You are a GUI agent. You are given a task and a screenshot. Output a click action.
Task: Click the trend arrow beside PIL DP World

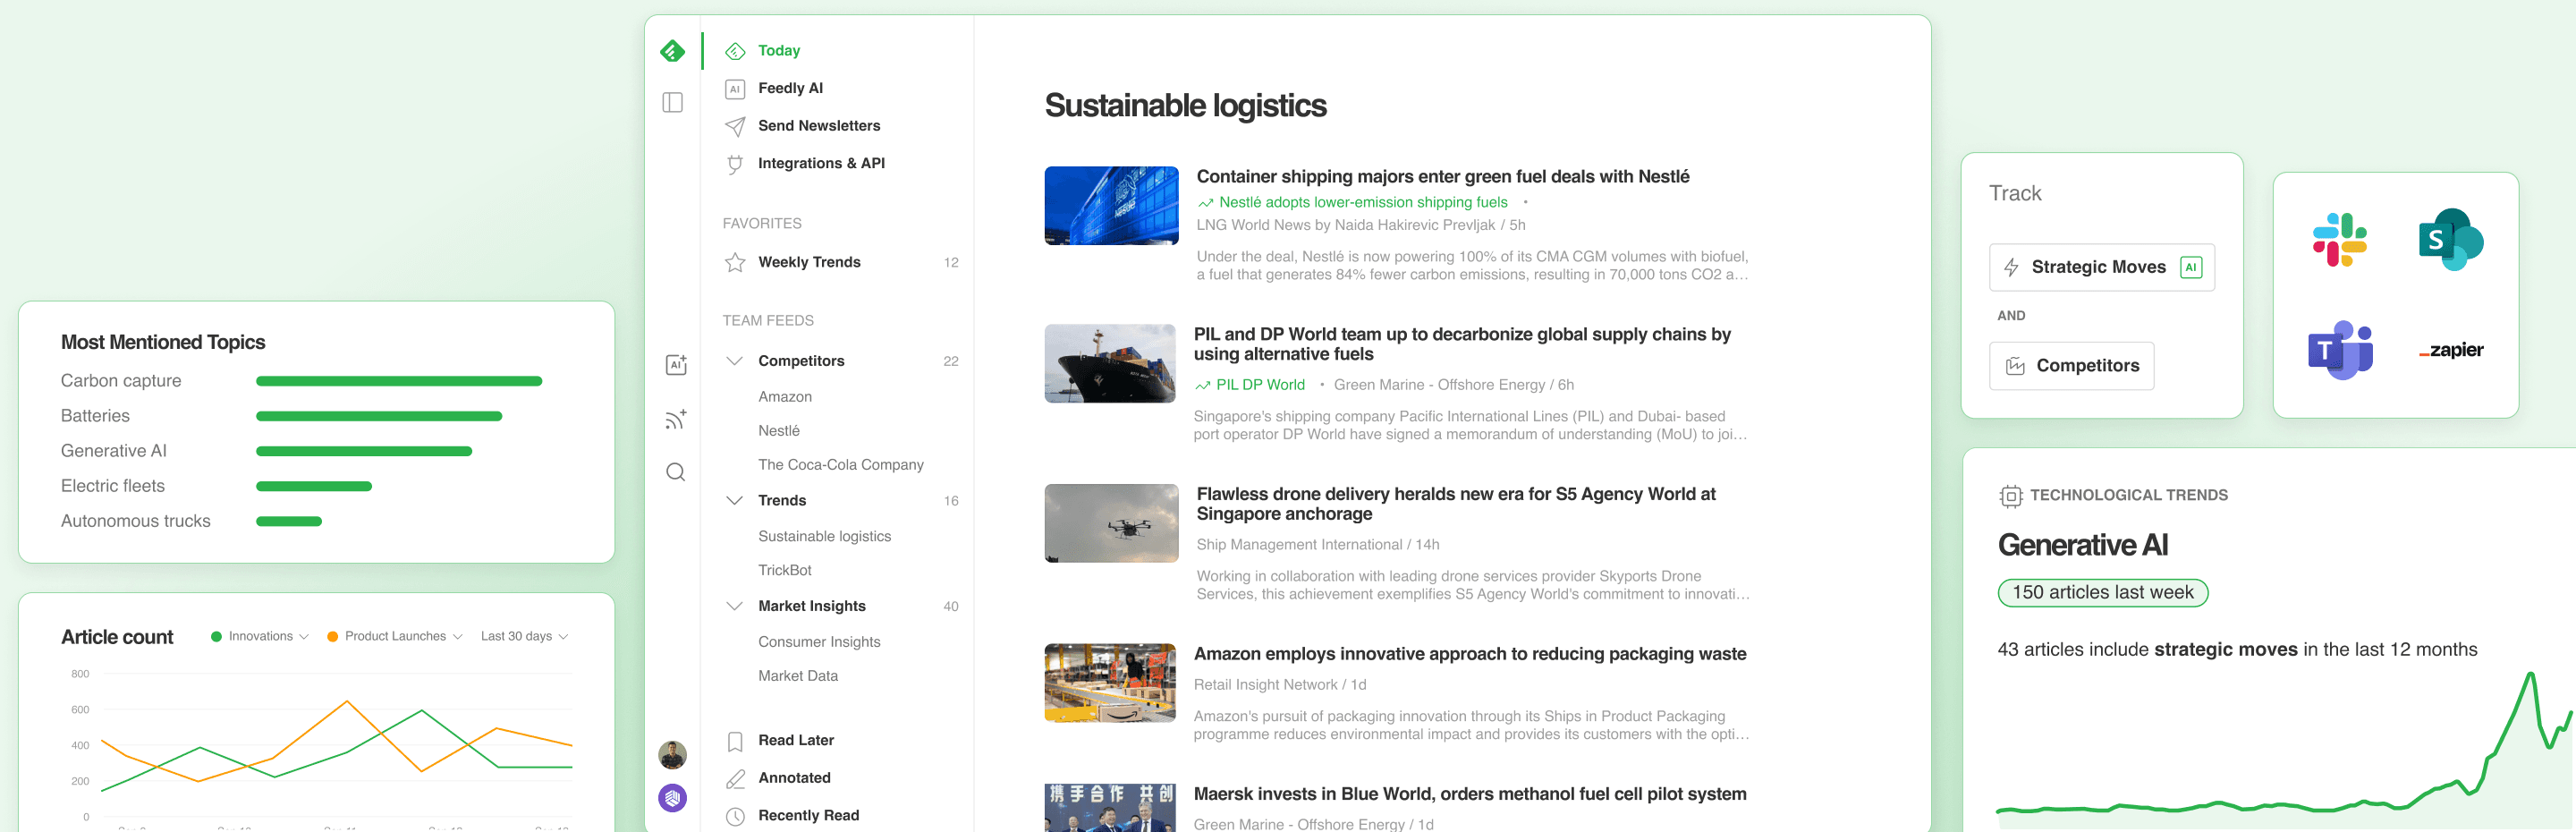(x=1203, y=386)
